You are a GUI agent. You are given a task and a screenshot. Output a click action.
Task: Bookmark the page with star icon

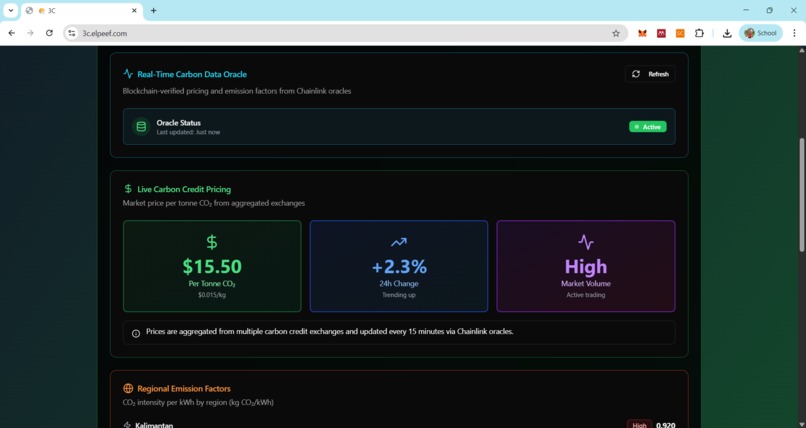click(x=616, y=33)
